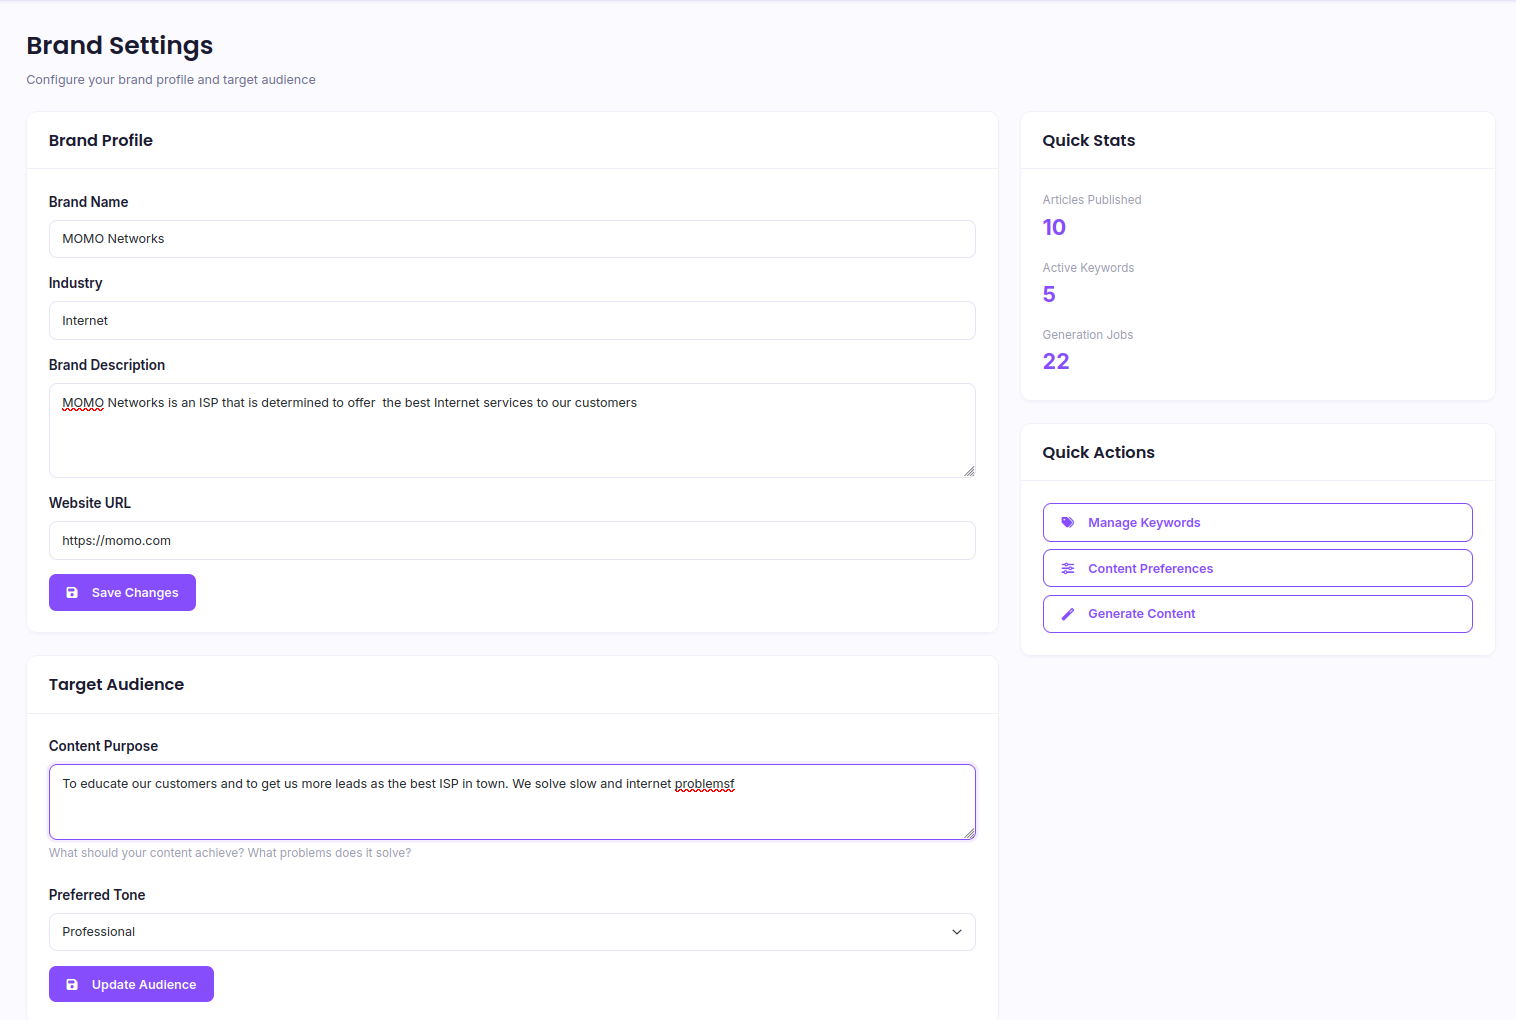Click the Save Changes button

[122, 592]
